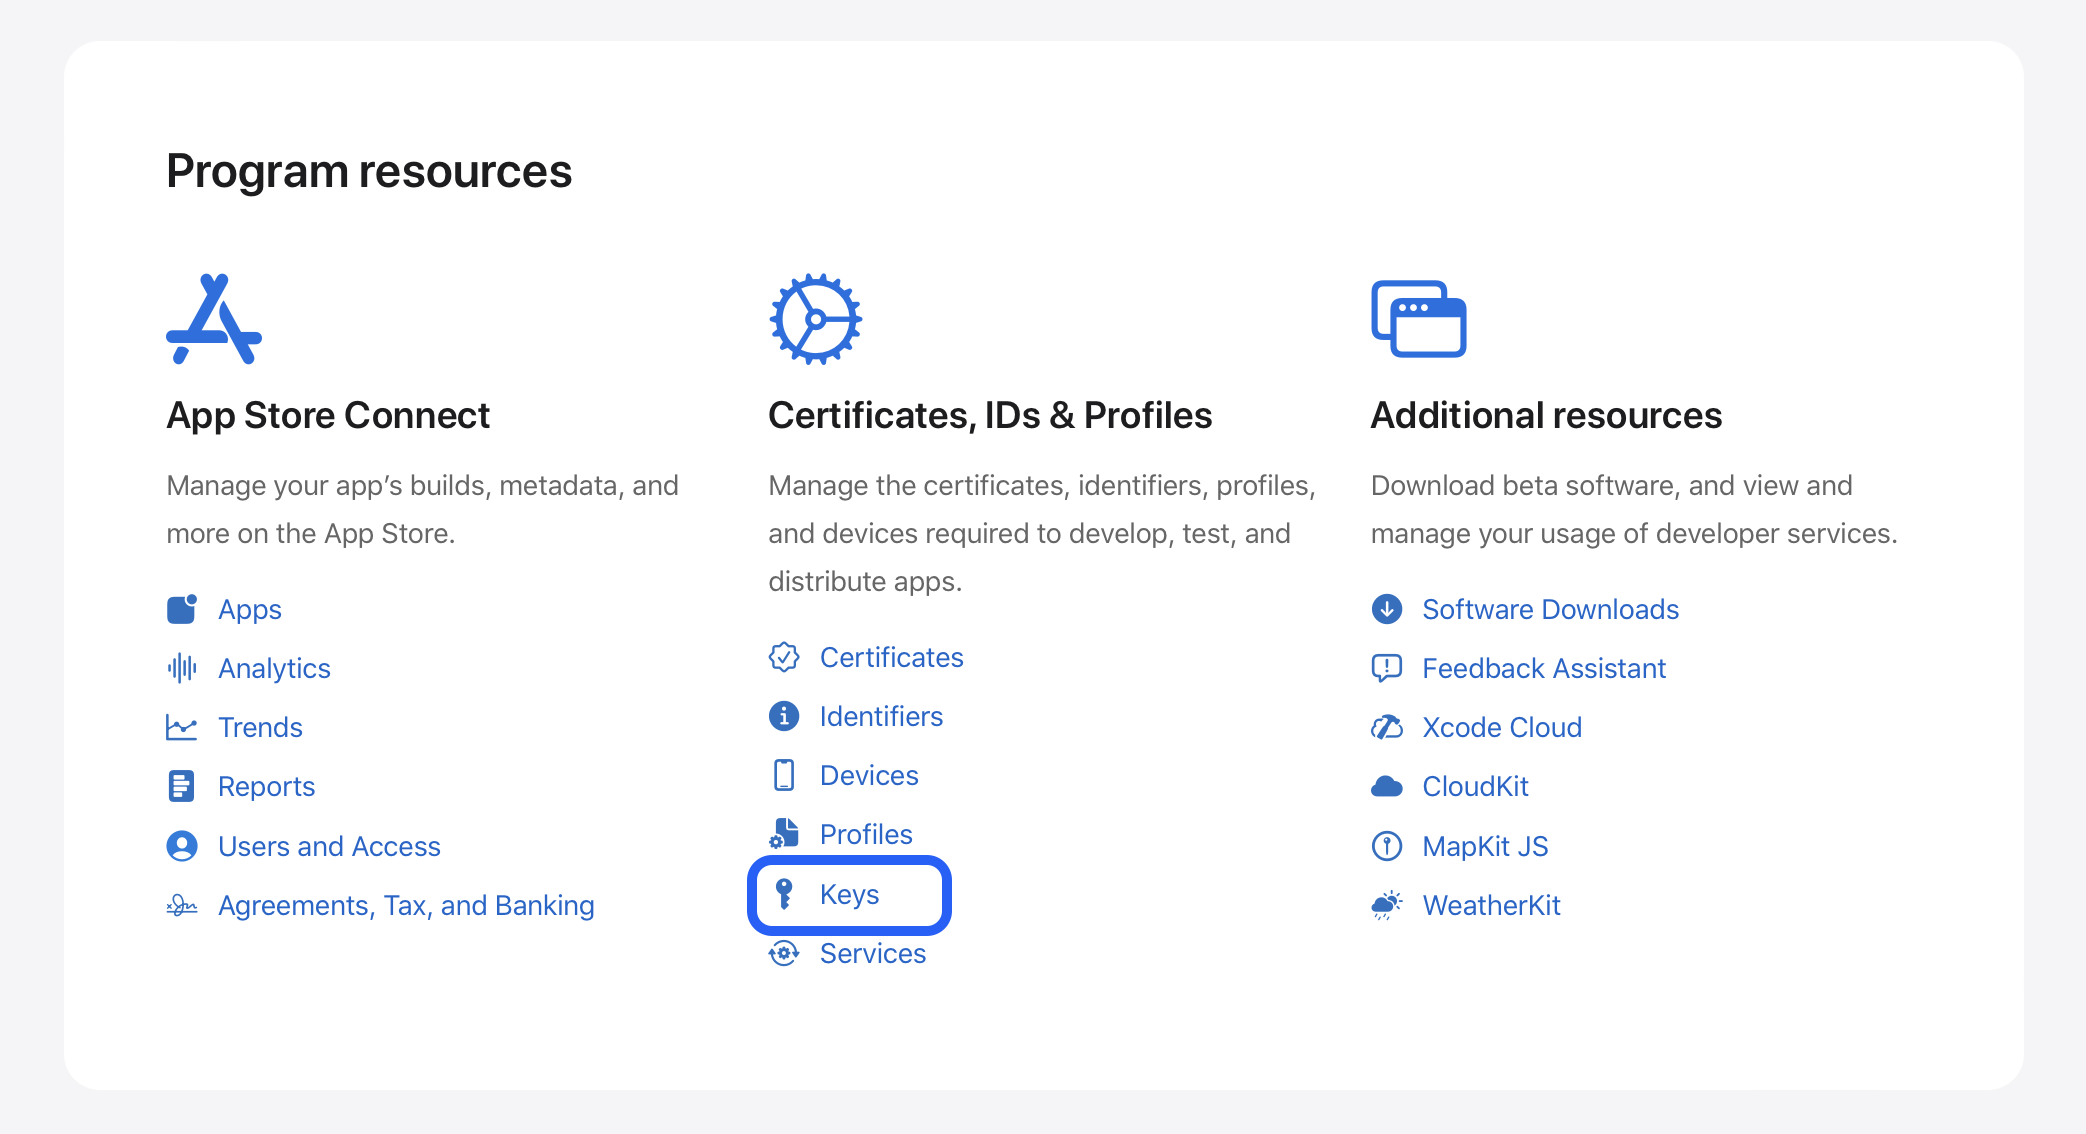Open the Profiles link

click(866, 834)
